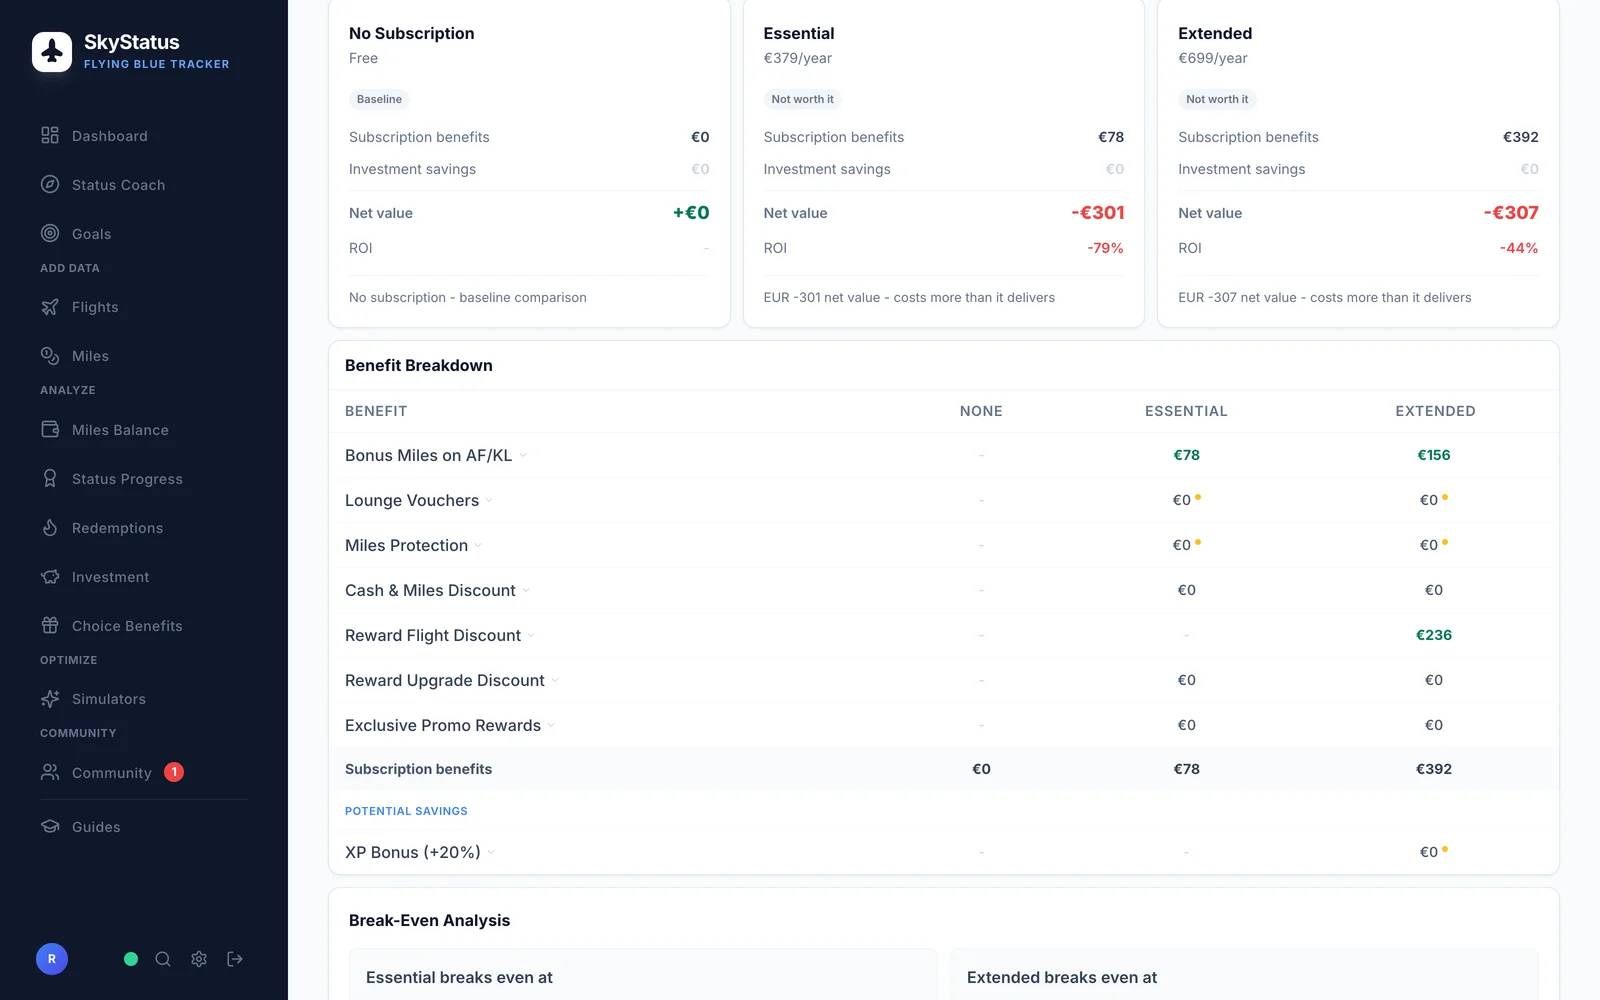Click the Choice Benefits gift icon
1600x1000 pixels.
tap(50, 626)
